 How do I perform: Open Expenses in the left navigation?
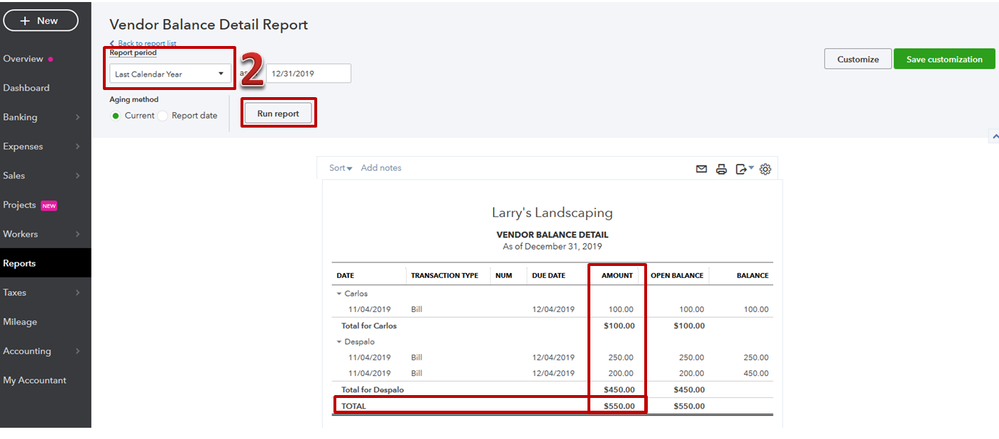point(42,147)
